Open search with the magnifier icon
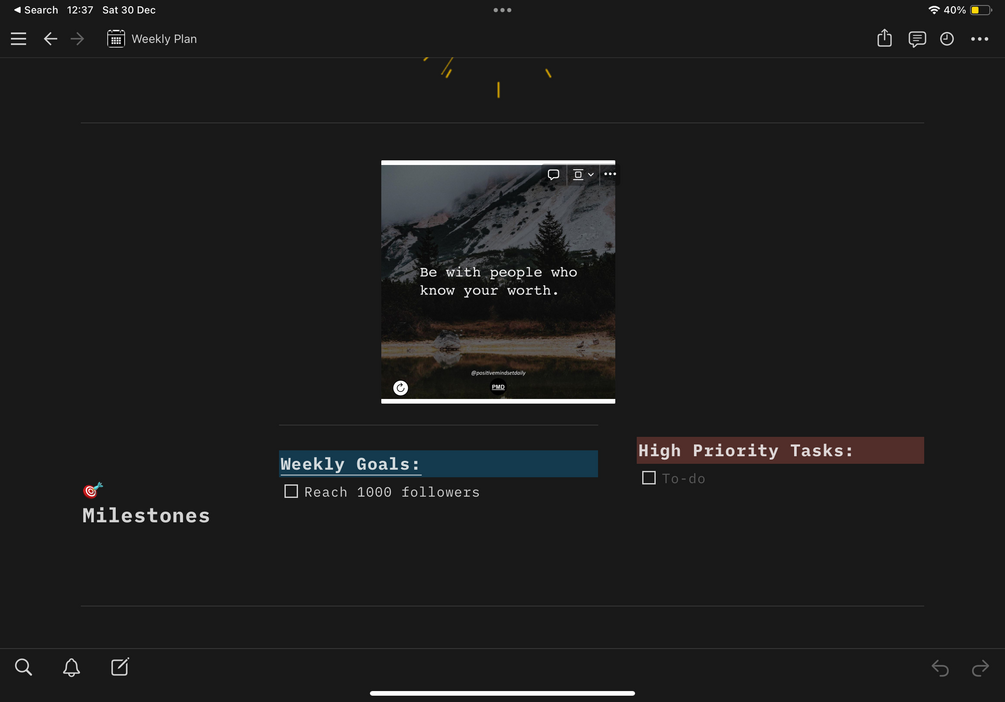 click(x=23, y=667)
